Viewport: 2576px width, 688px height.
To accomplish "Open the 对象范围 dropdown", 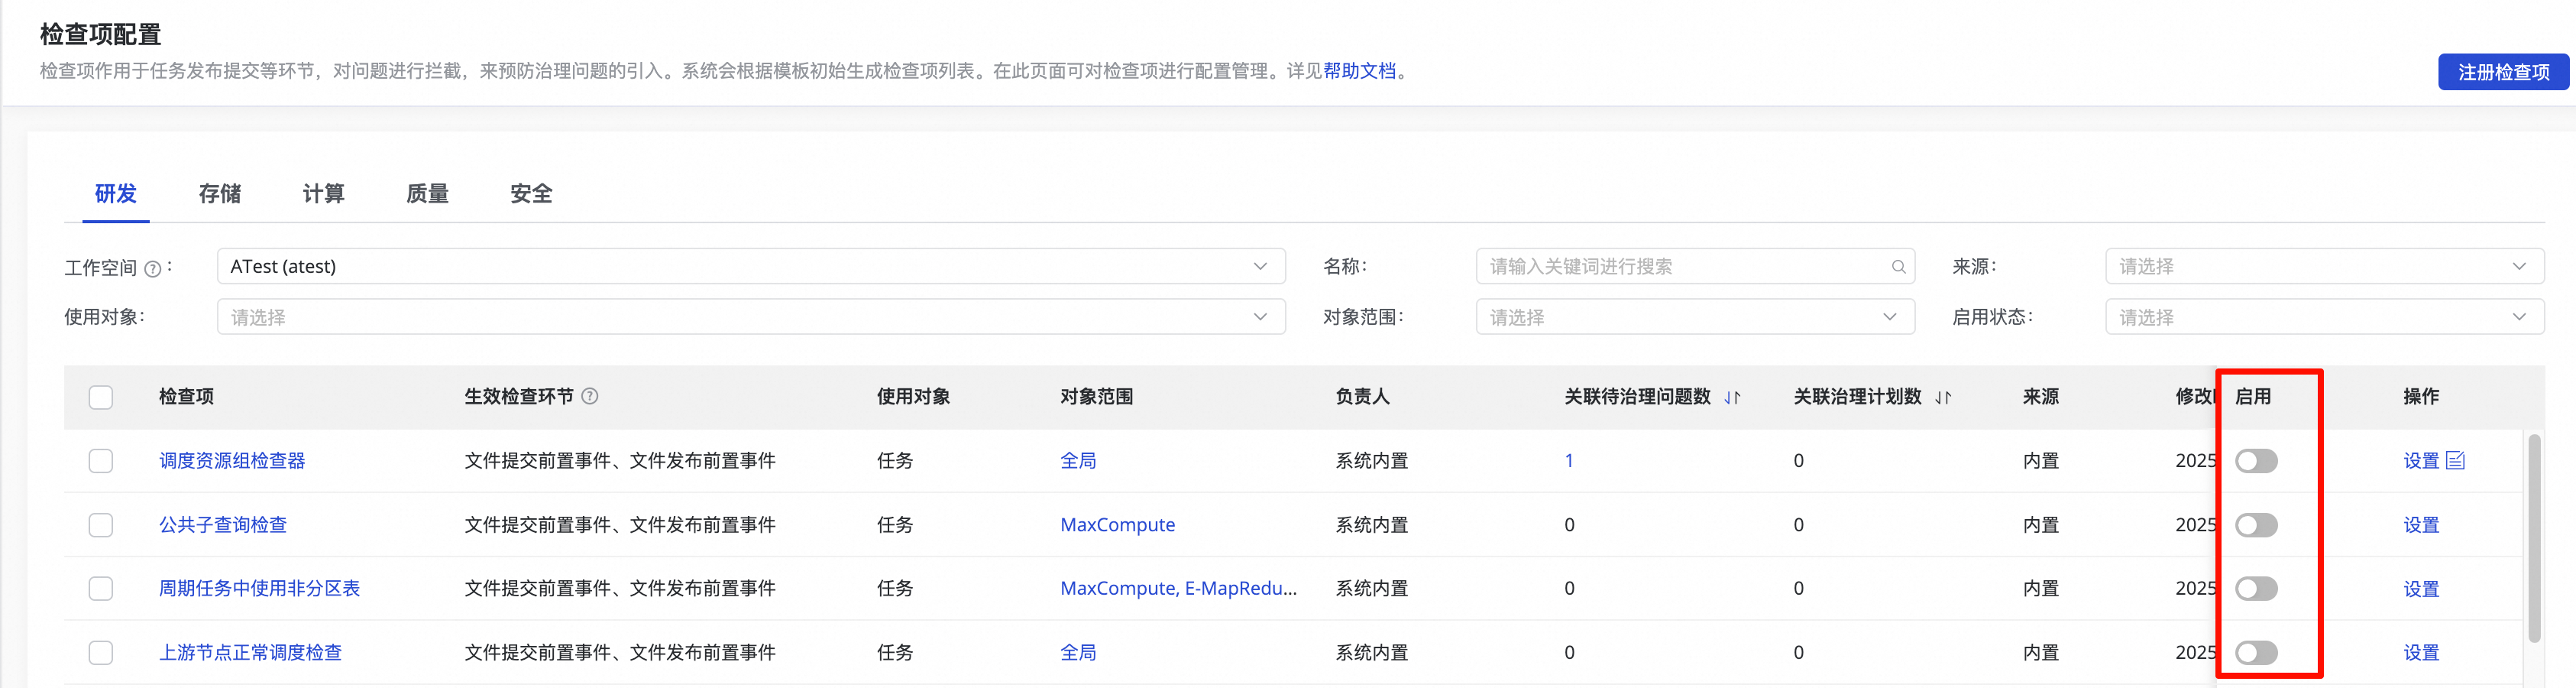I will (1695, 317).
